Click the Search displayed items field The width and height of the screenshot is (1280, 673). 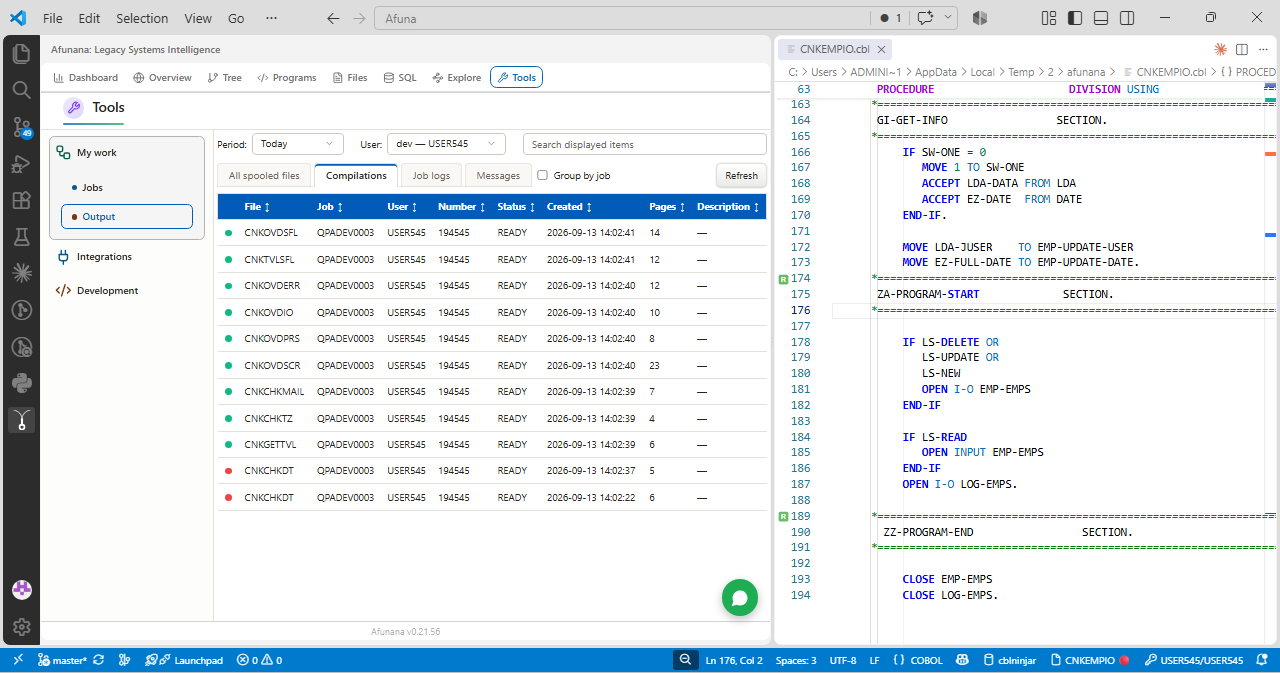coord(645,144)
